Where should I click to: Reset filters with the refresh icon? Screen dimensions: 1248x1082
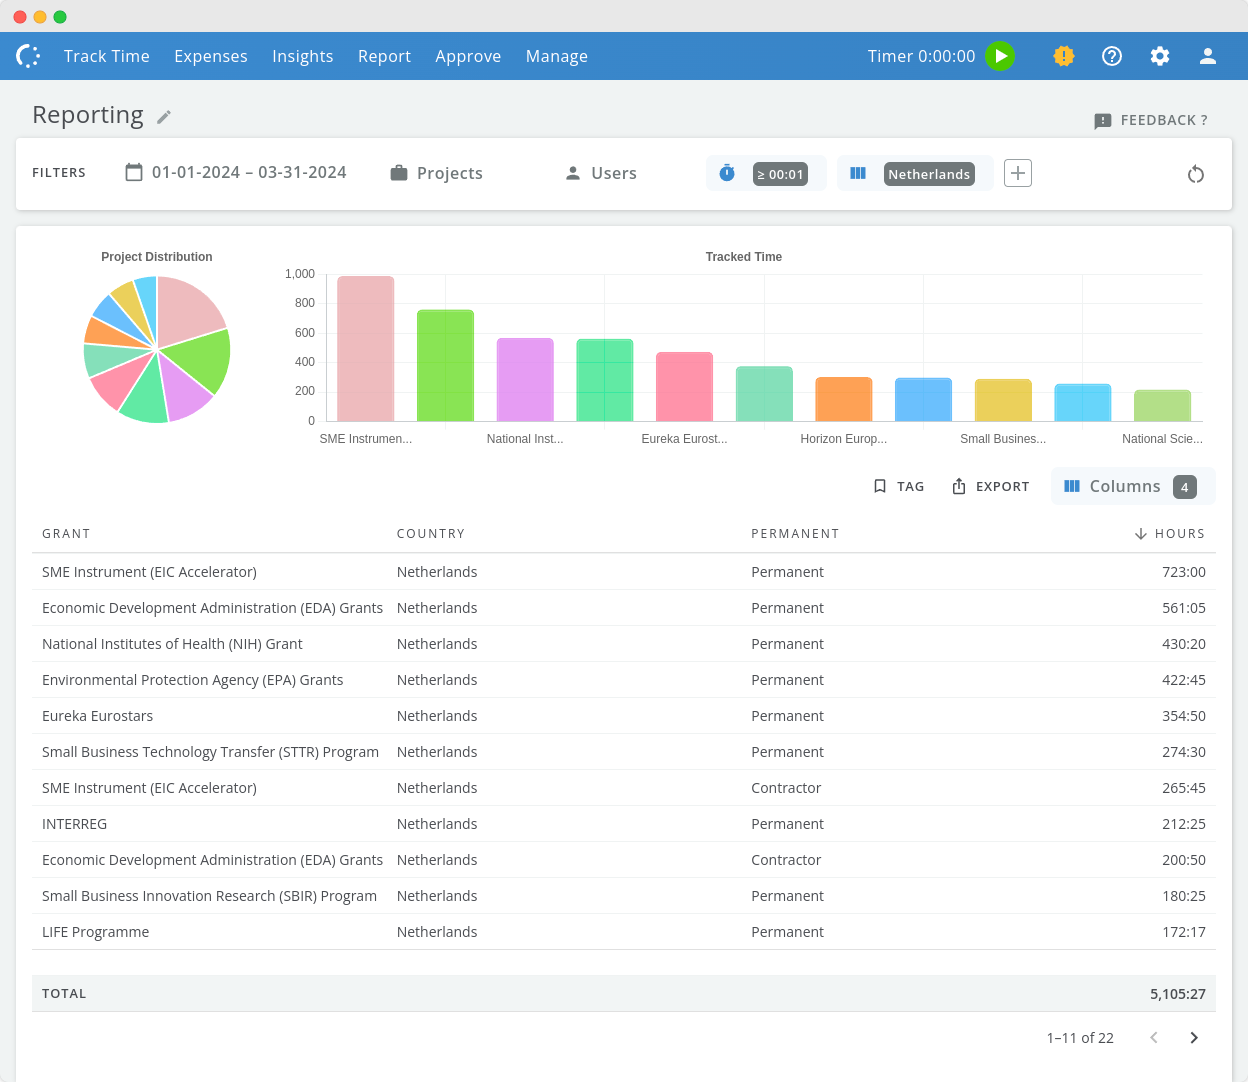pyautogui.click(x=1195, y=174)
